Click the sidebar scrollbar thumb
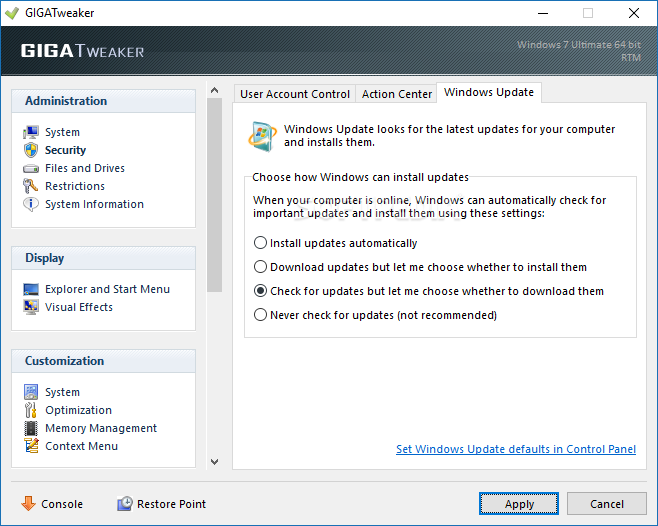Image resolution: width=658 pixels, height=526 pixels. pyautogui.click(x=214, y=194)
